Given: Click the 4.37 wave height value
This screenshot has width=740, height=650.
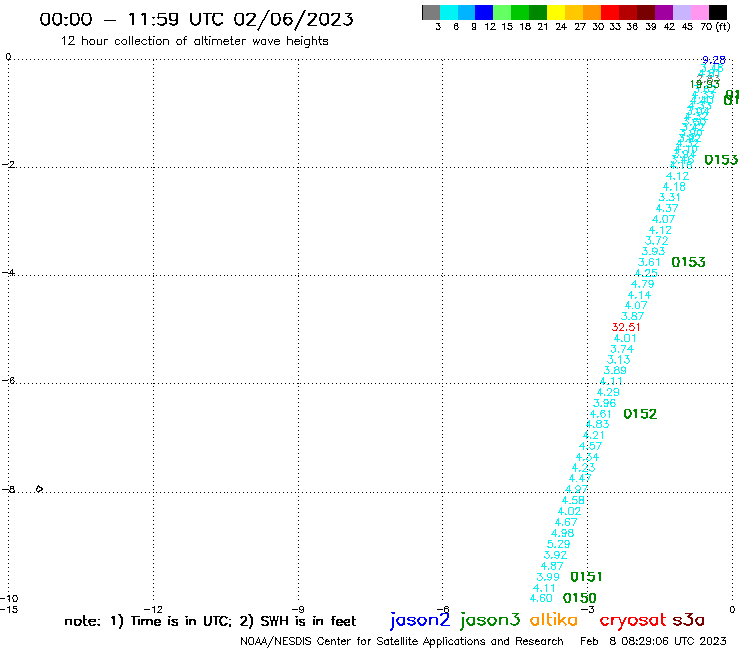Looking at the screenshot, I should (x=667, y=208).
